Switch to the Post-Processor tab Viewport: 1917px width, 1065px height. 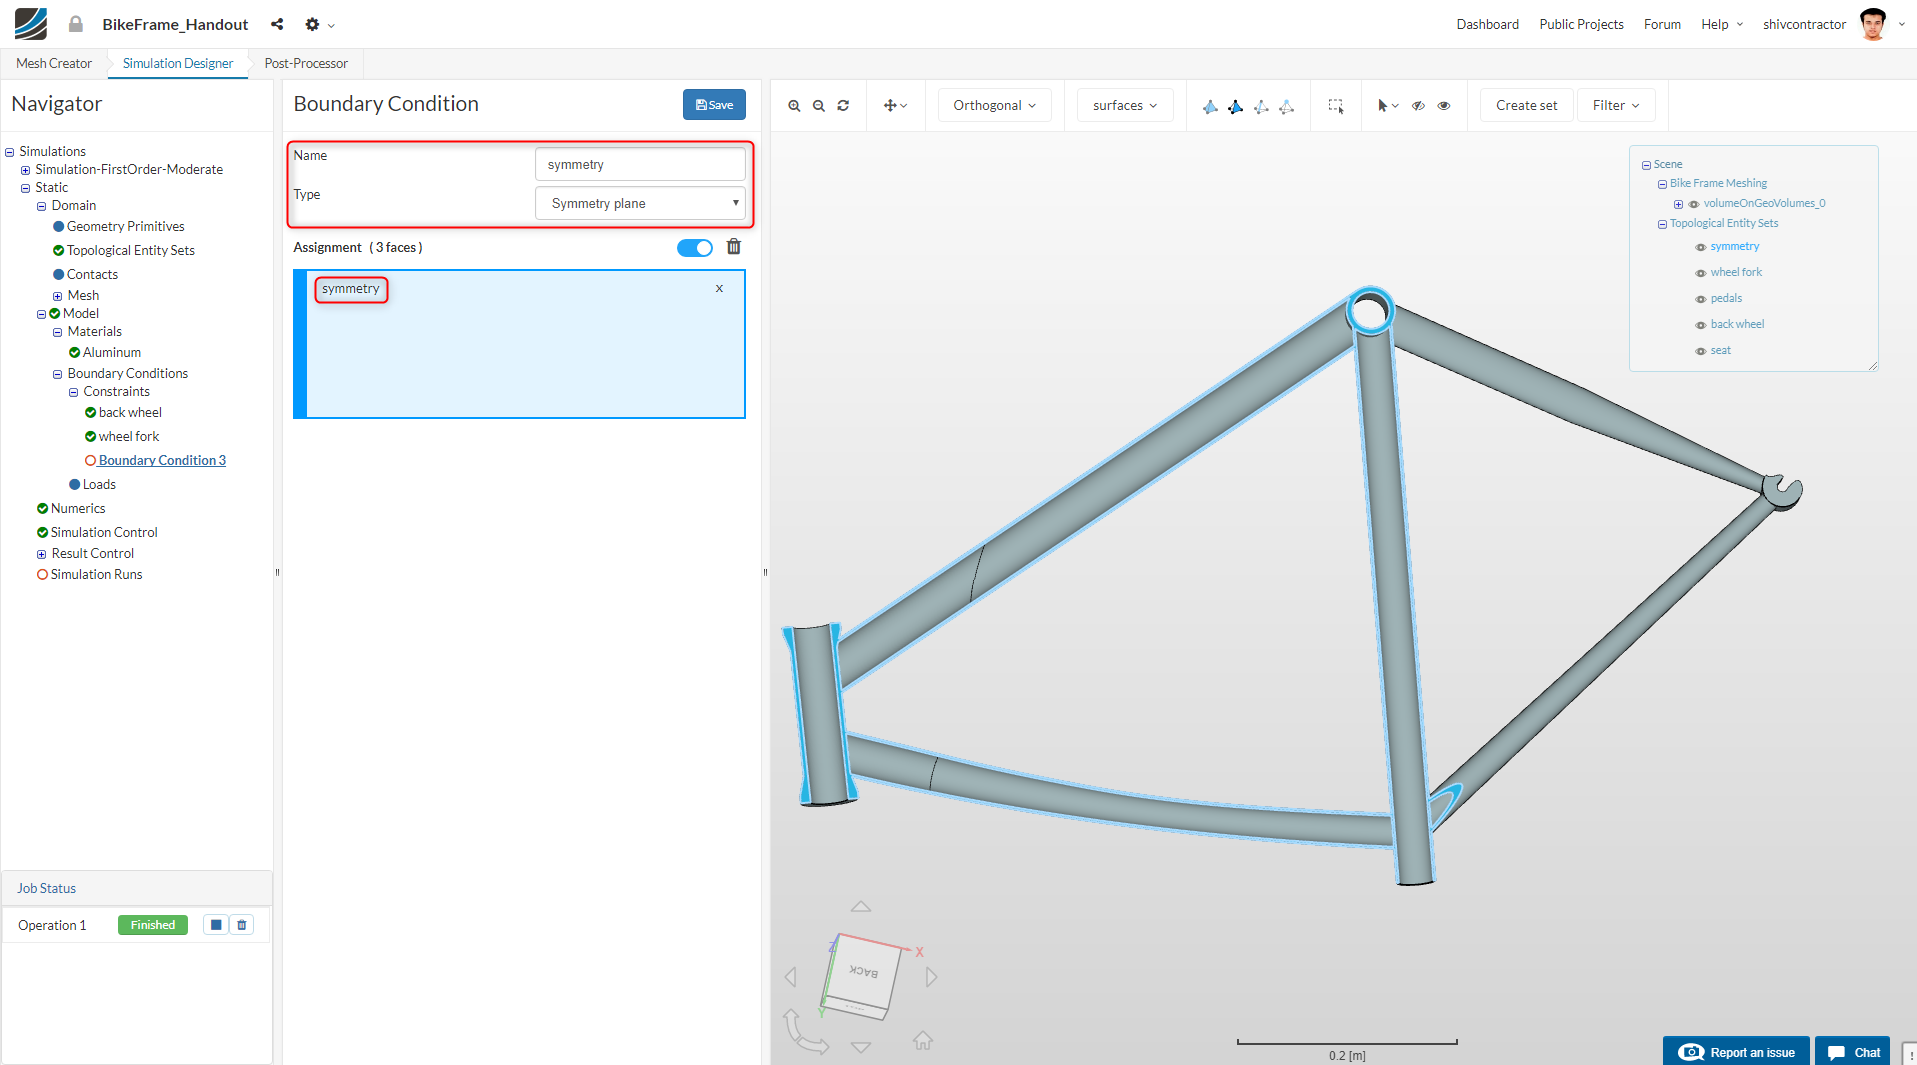coord(306,63)
